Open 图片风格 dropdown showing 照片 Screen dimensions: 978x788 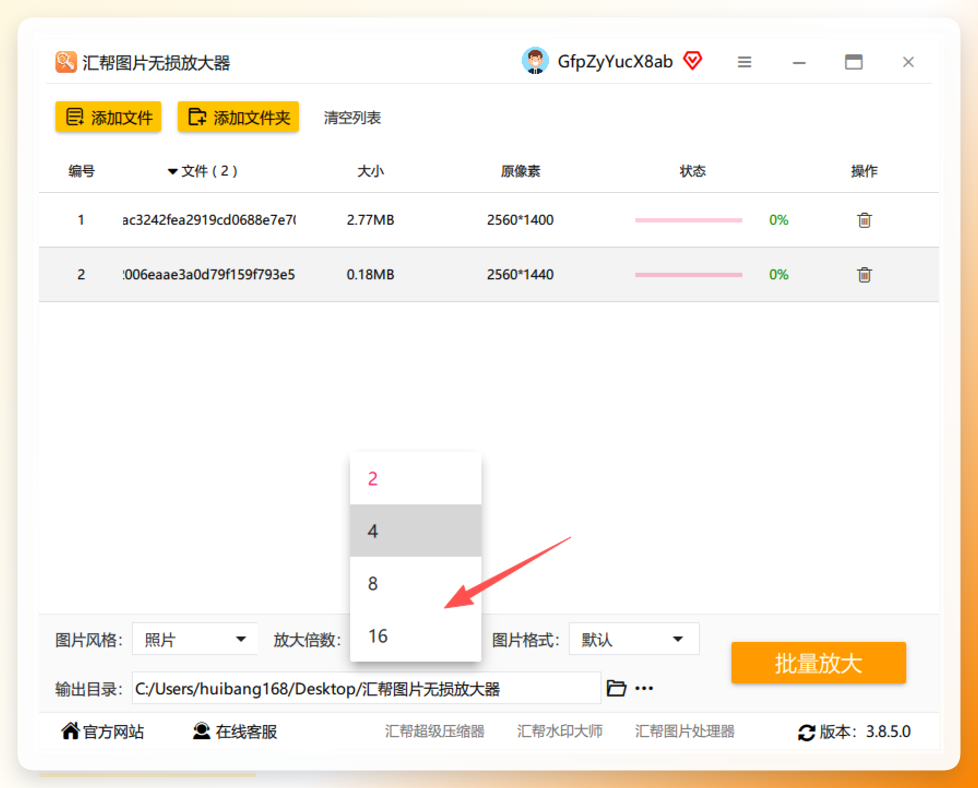click(195, 639)
